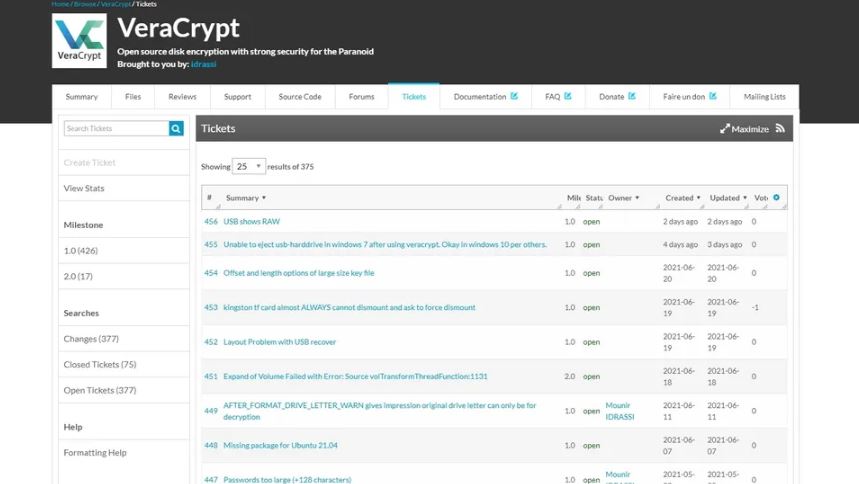Click the external link icon beside FAQ
859x484 pixels.
coord(568,96)
